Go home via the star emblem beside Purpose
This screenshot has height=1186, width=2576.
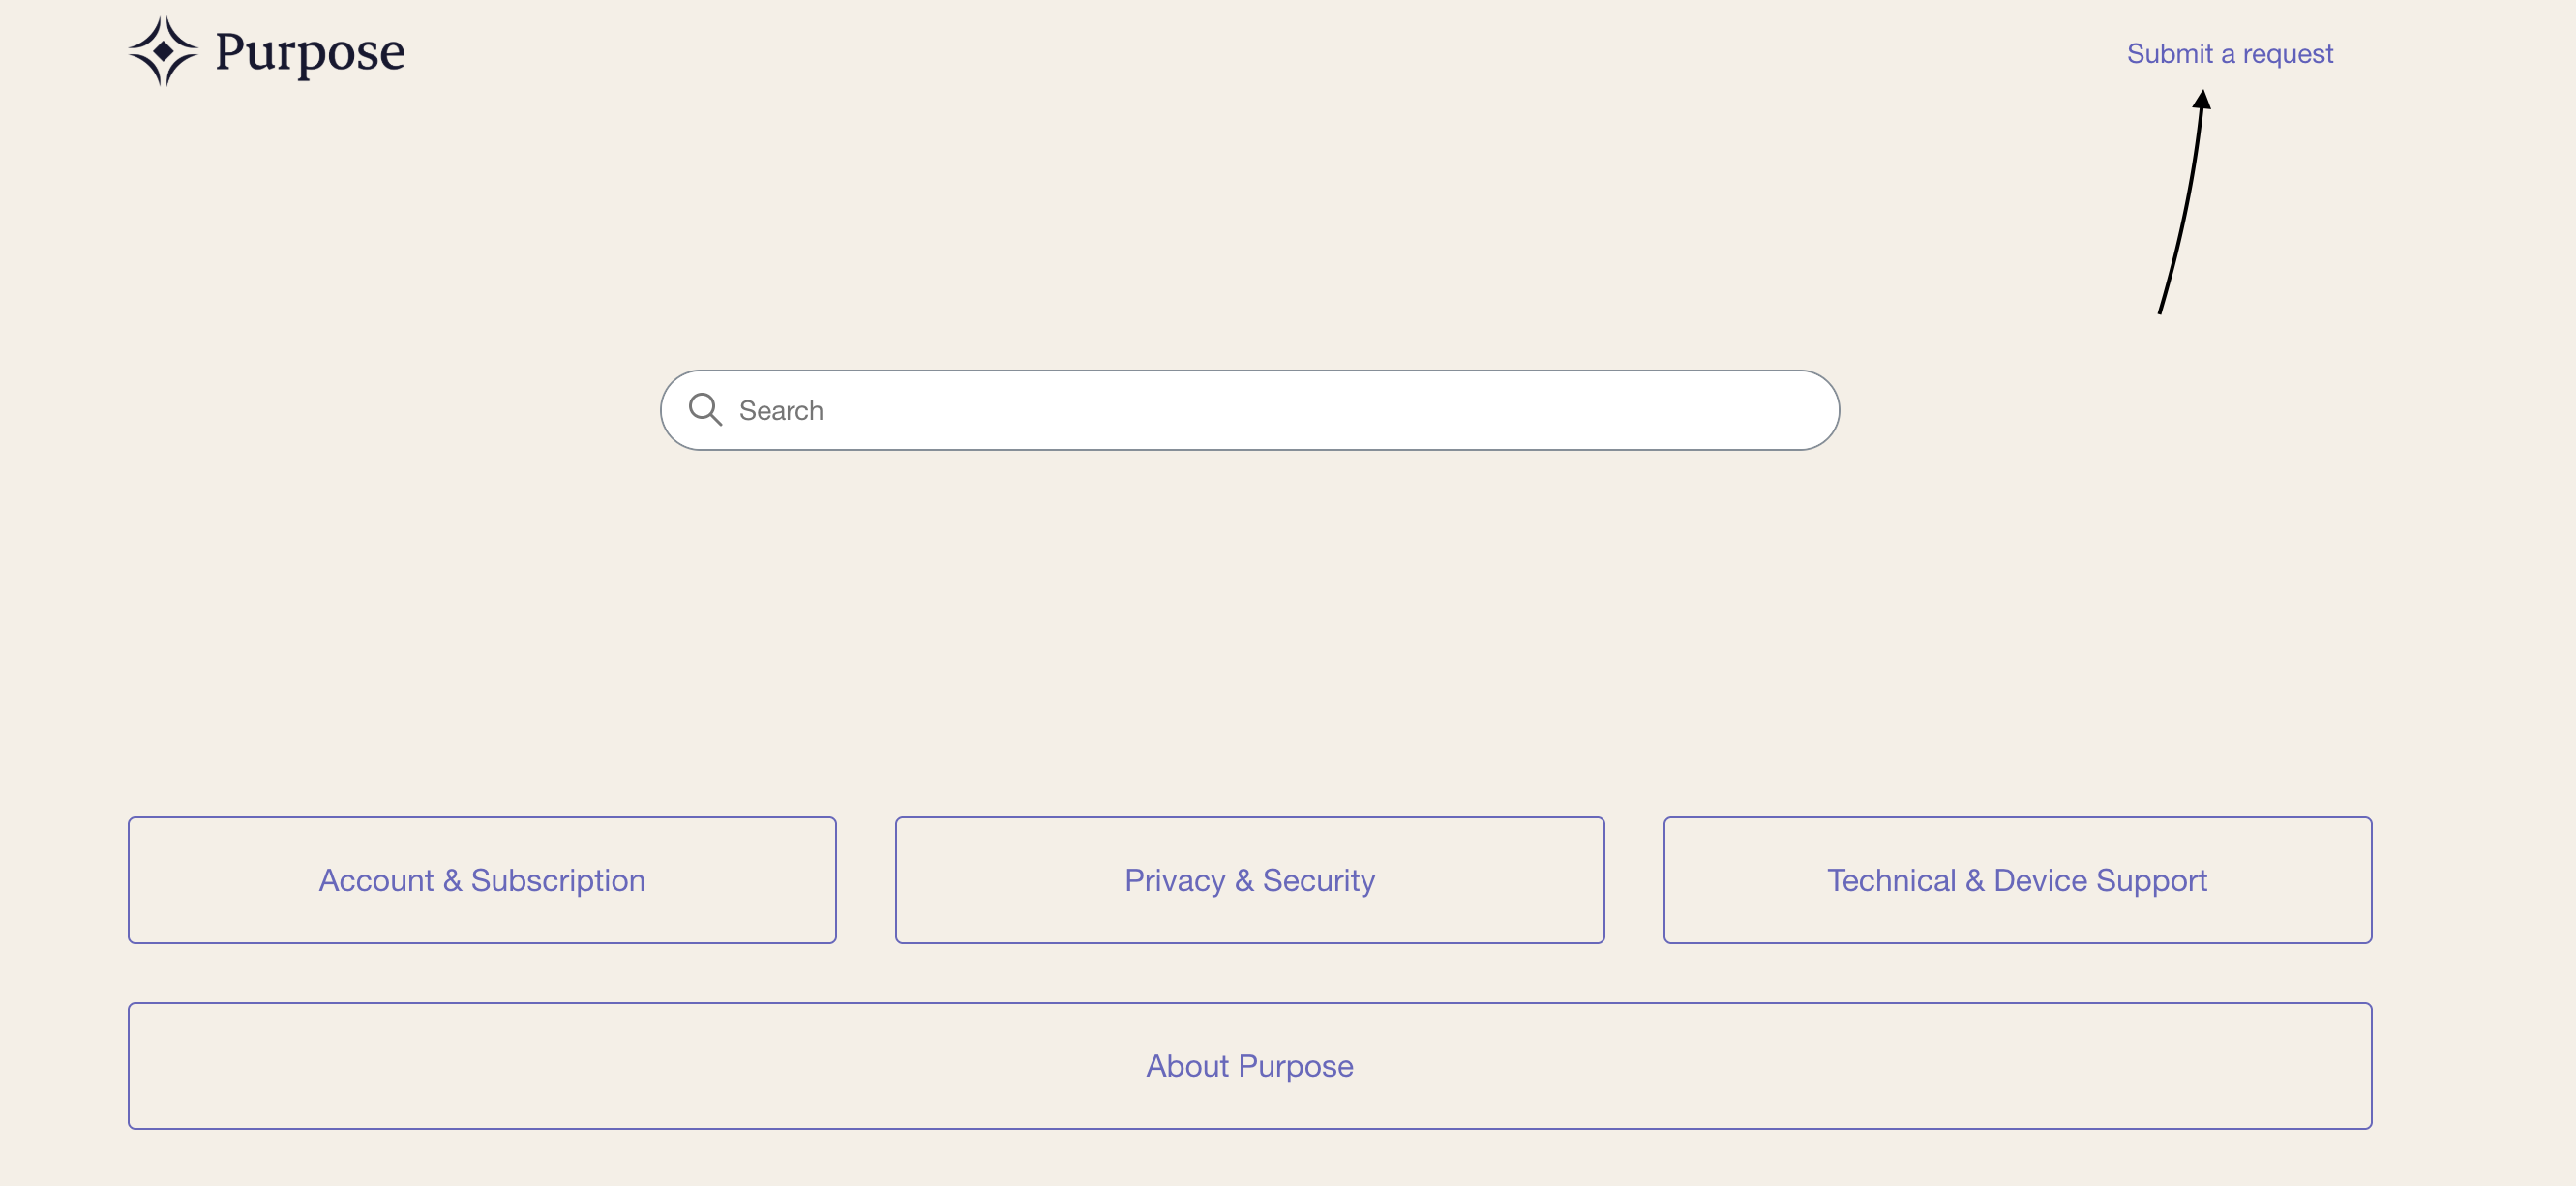point(163,51)
